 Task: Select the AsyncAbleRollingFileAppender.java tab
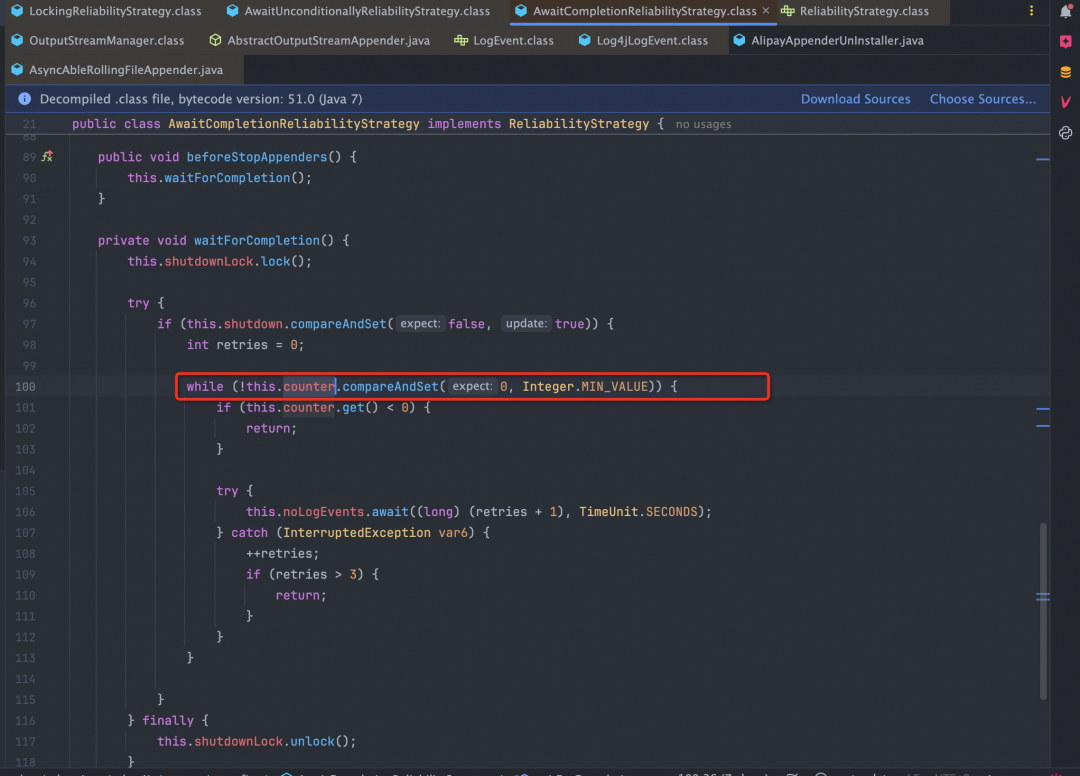pyautogui.click(x=117, y=70)
